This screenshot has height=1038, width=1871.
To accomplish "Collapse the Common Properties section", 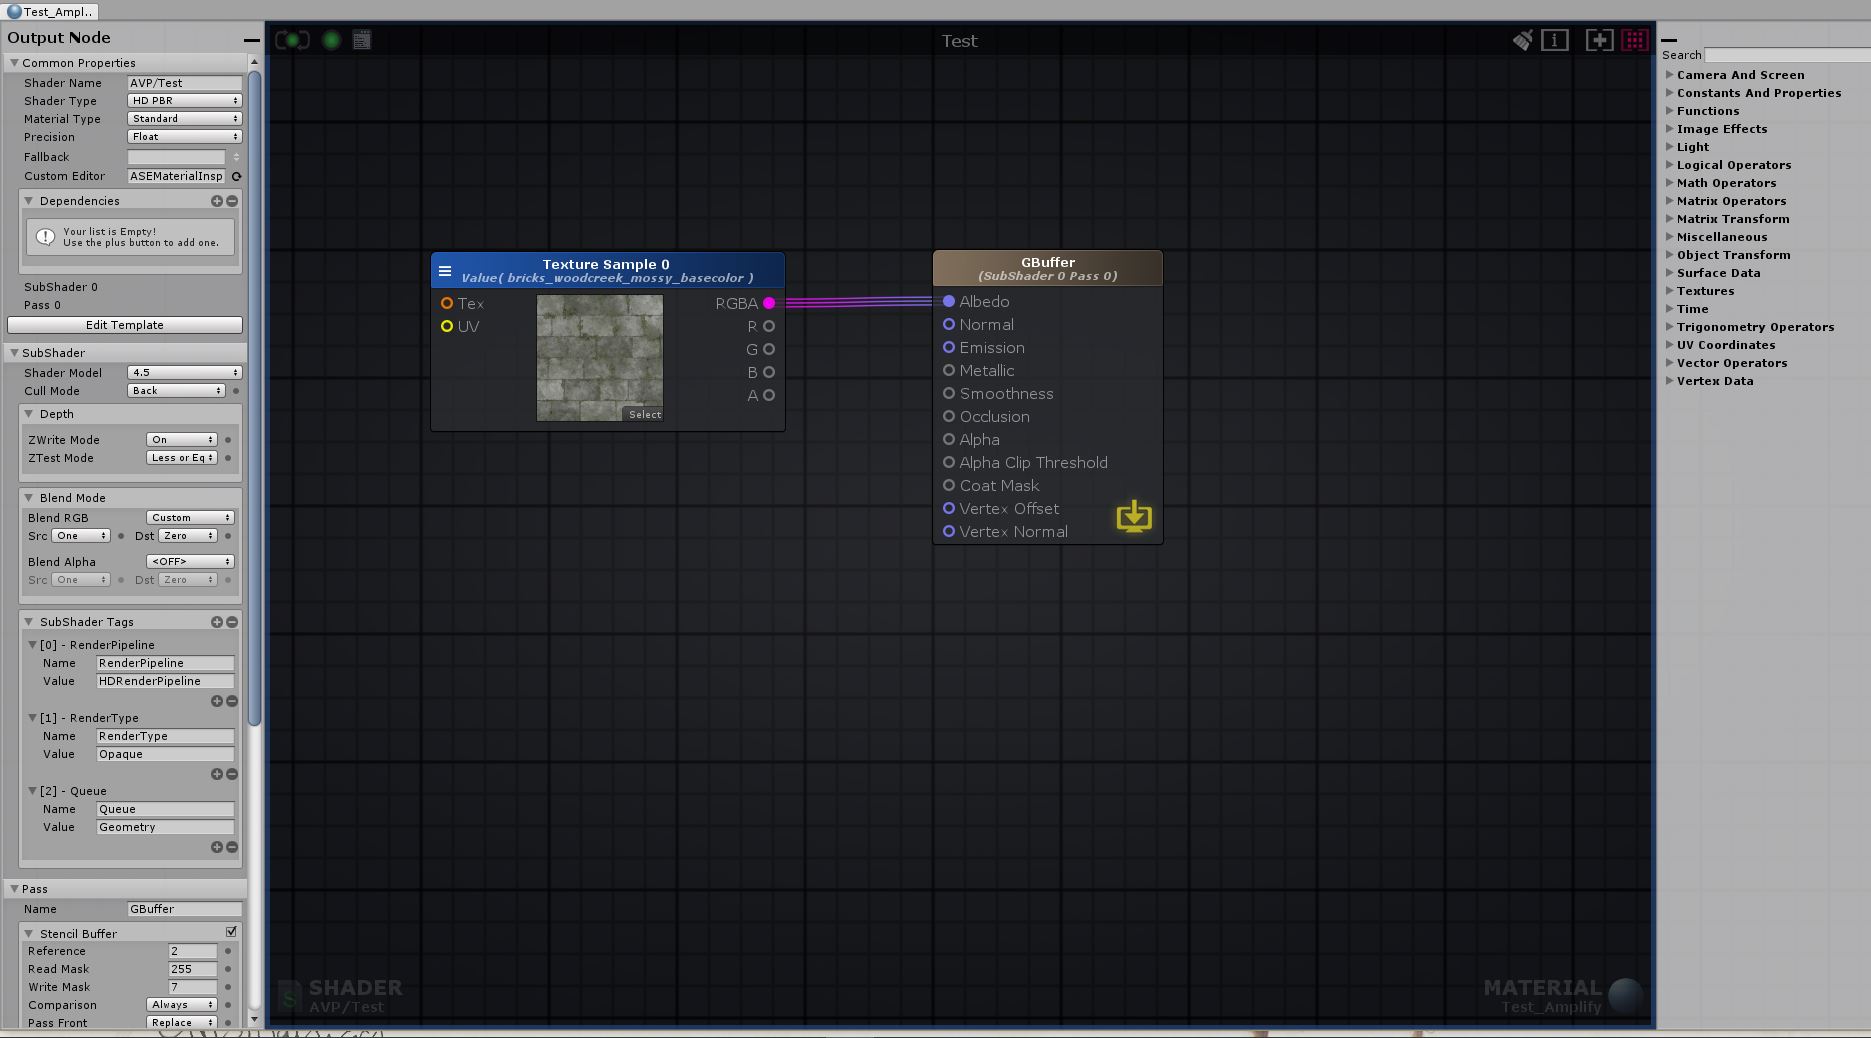I will 14,62.
